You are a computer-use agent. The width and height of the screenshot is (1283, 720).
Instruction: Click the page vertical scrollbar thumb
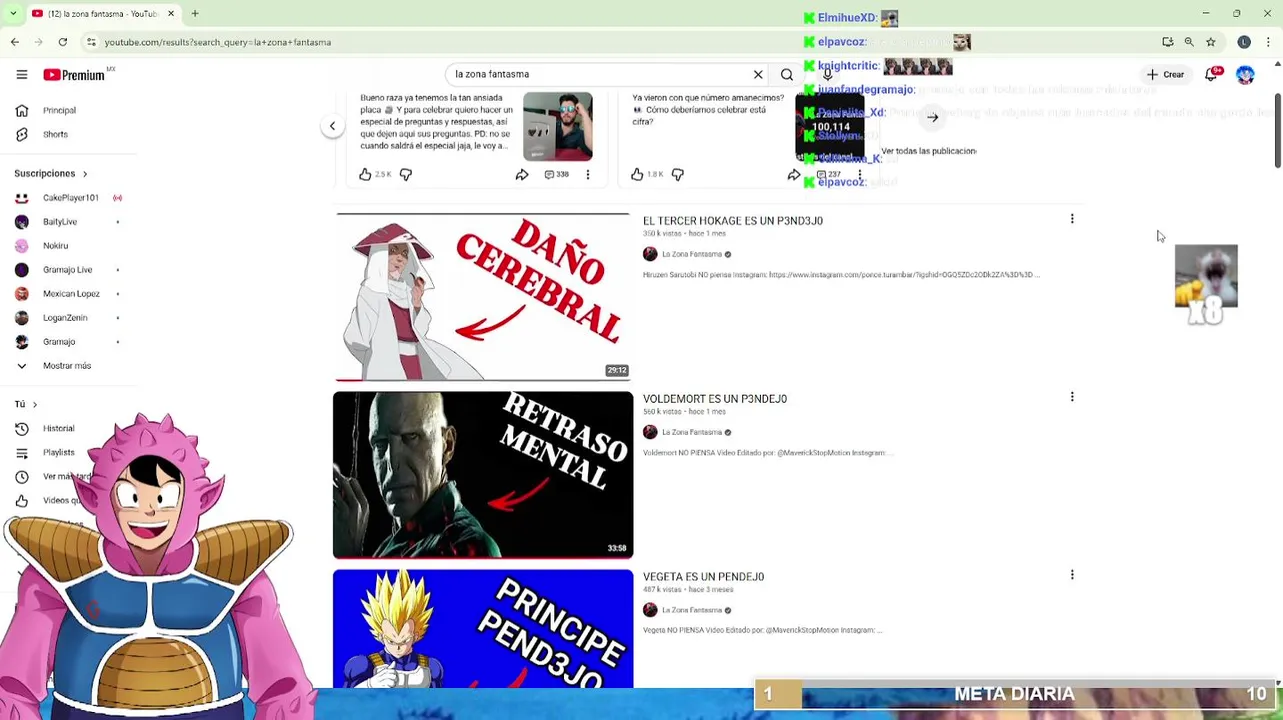1277,132
